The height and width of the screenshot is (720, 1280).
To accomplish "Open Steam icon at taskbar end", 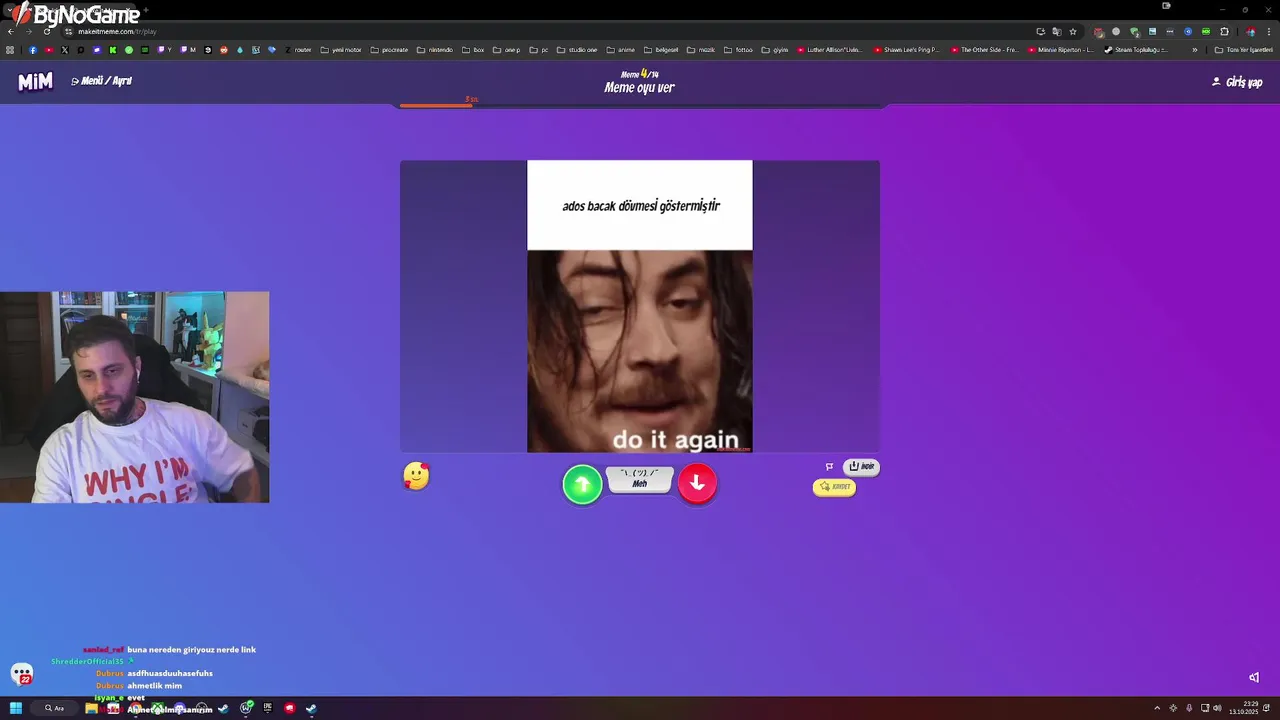I will tap(311, 708).
